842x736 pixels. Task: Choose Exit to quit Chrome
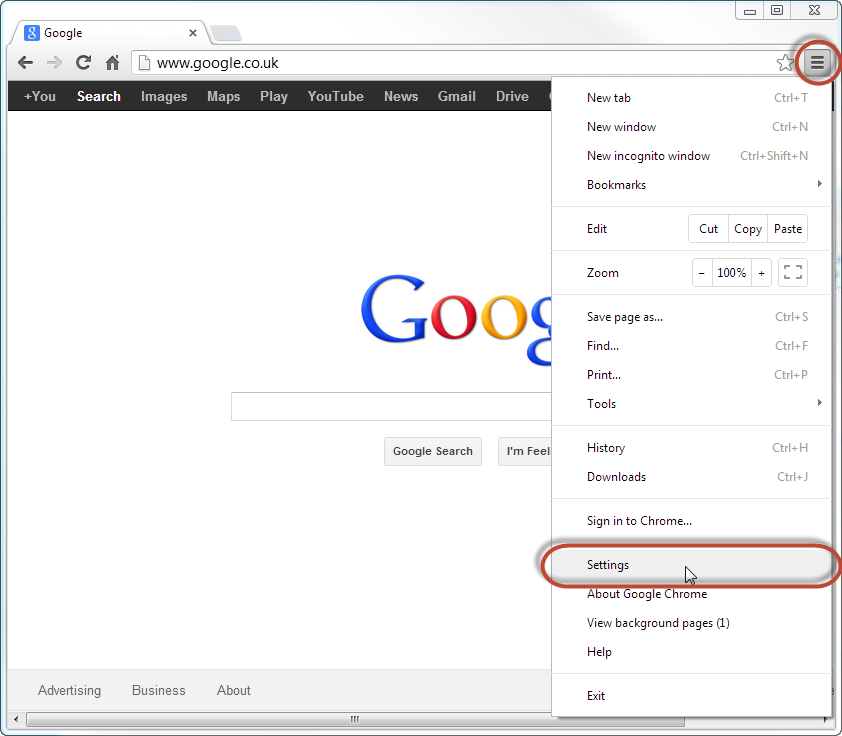coord(691,696)
